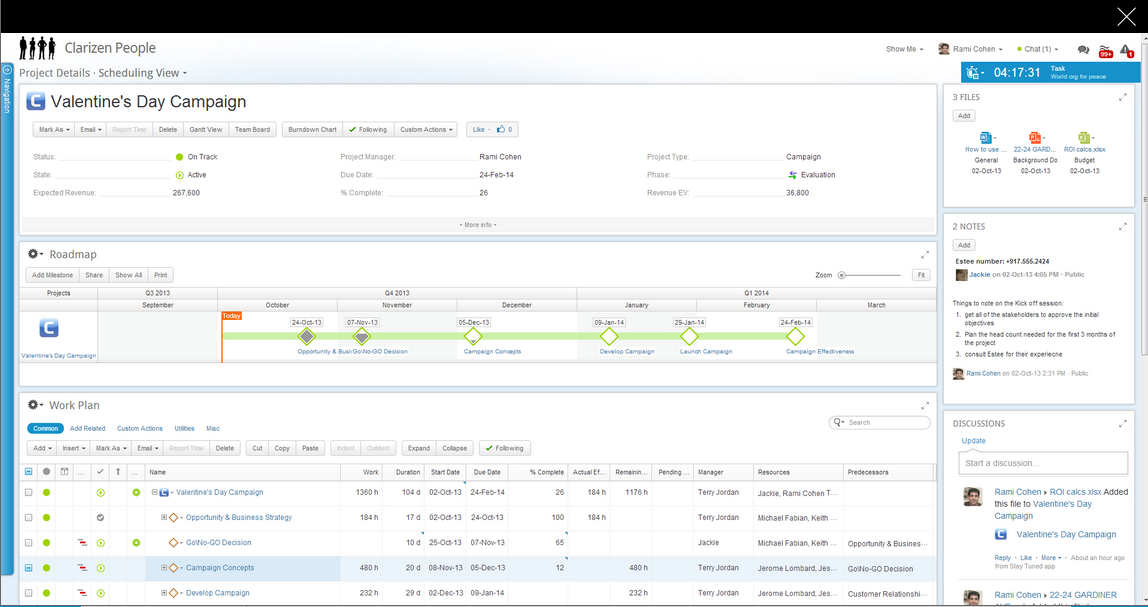
Task: Expand the Opportunity & Business Strategy tree node
Action: click(165, 518)
